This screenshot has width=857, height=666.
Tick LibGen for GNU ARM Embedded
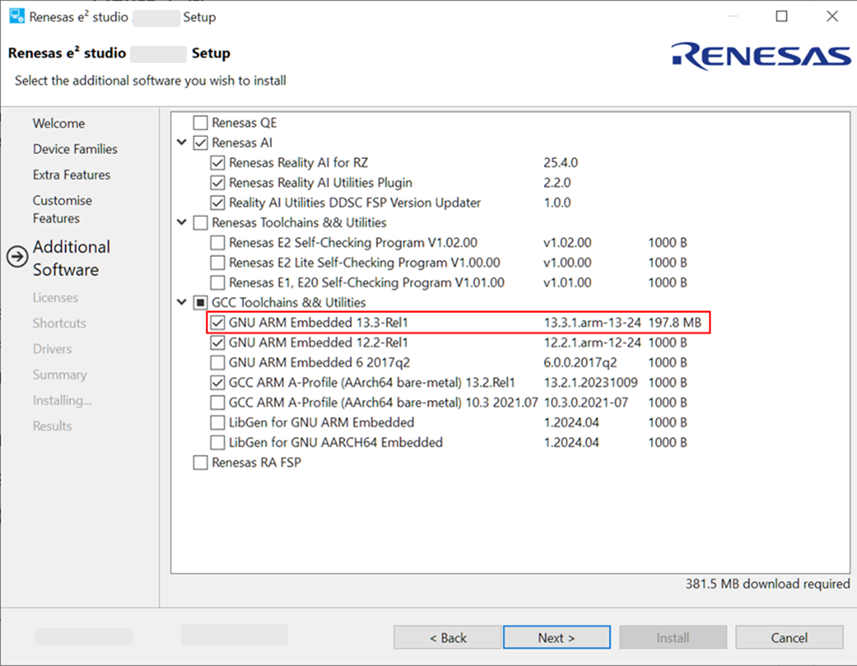click(218, 423)
